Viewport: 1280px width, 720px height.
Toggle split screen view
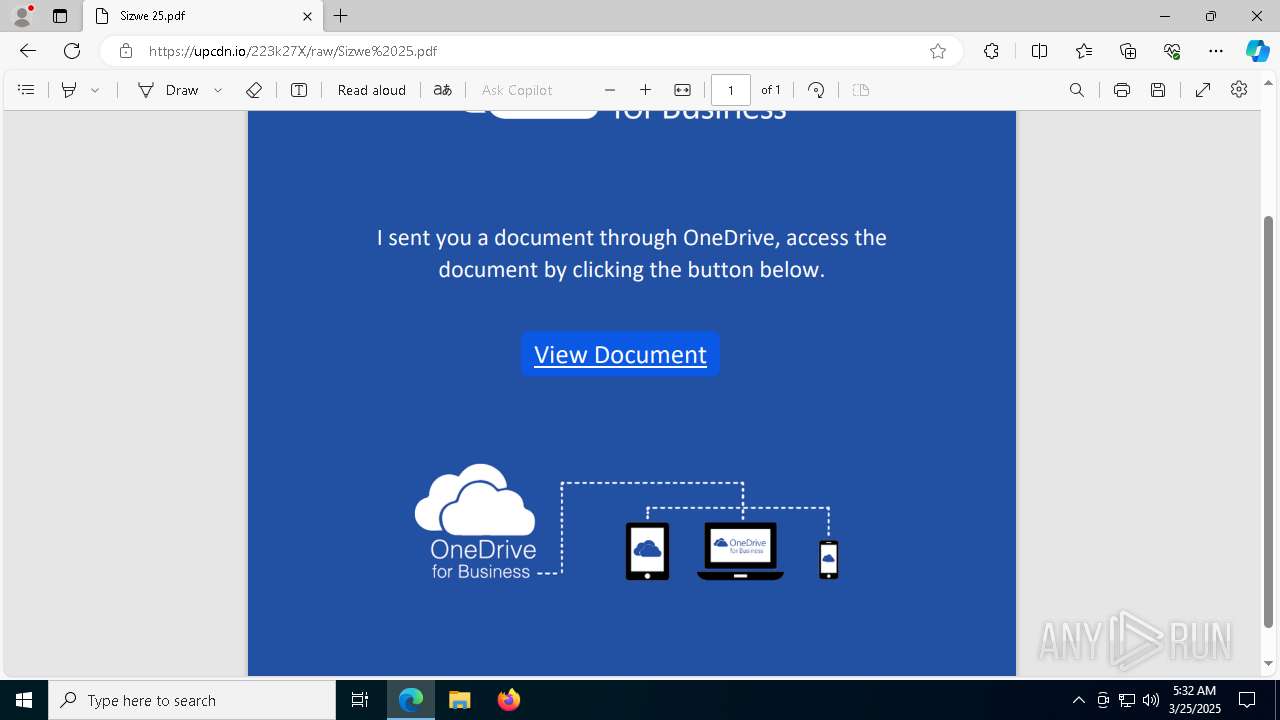click(x=1039, y=51)
